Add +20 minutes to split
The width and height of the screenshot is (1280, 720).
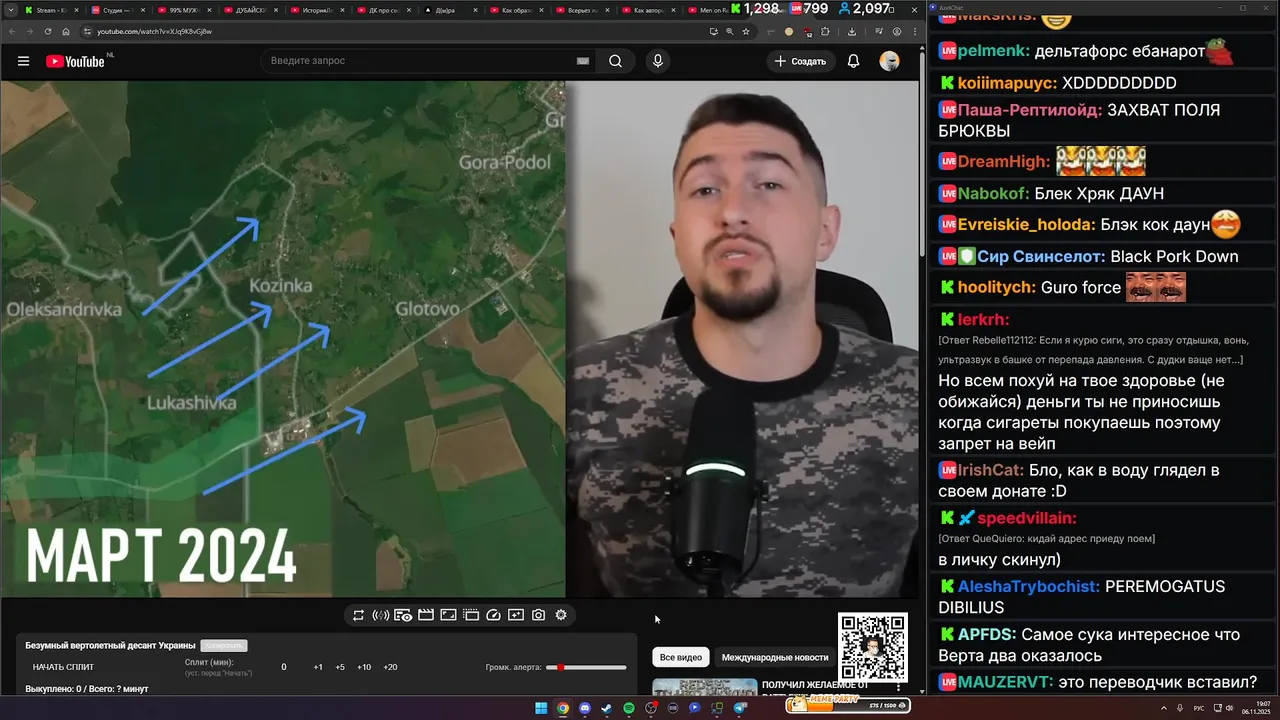[390, 667]
